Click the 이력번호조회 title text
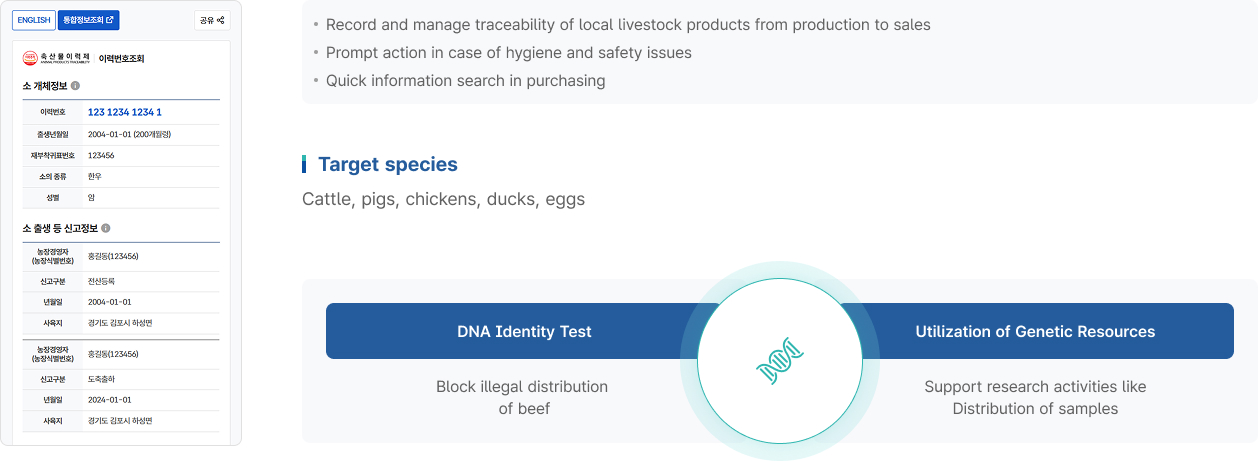This screenshot has height=461, width=1258. [x=122, y=59]
